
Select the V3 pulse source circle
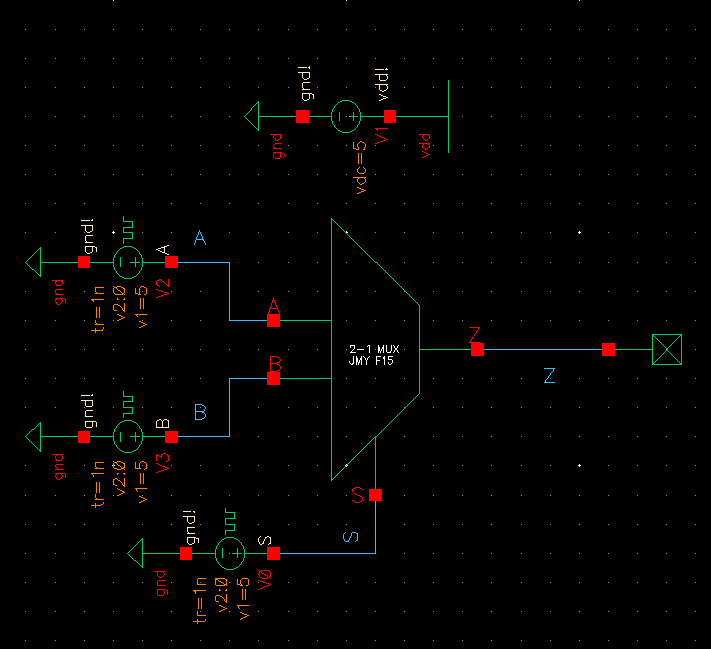(x=128, y=437)
